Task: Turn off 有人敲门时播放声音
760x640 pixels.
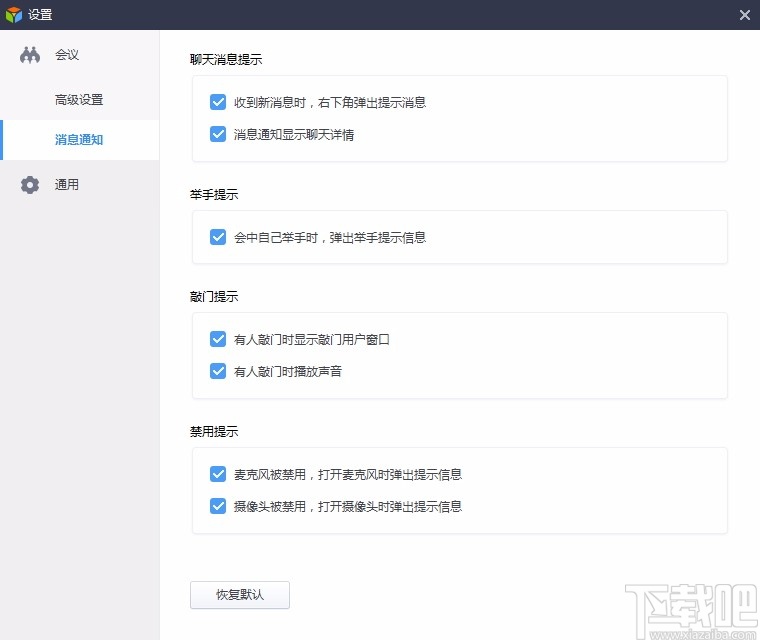Action: [x=218, y=371]
